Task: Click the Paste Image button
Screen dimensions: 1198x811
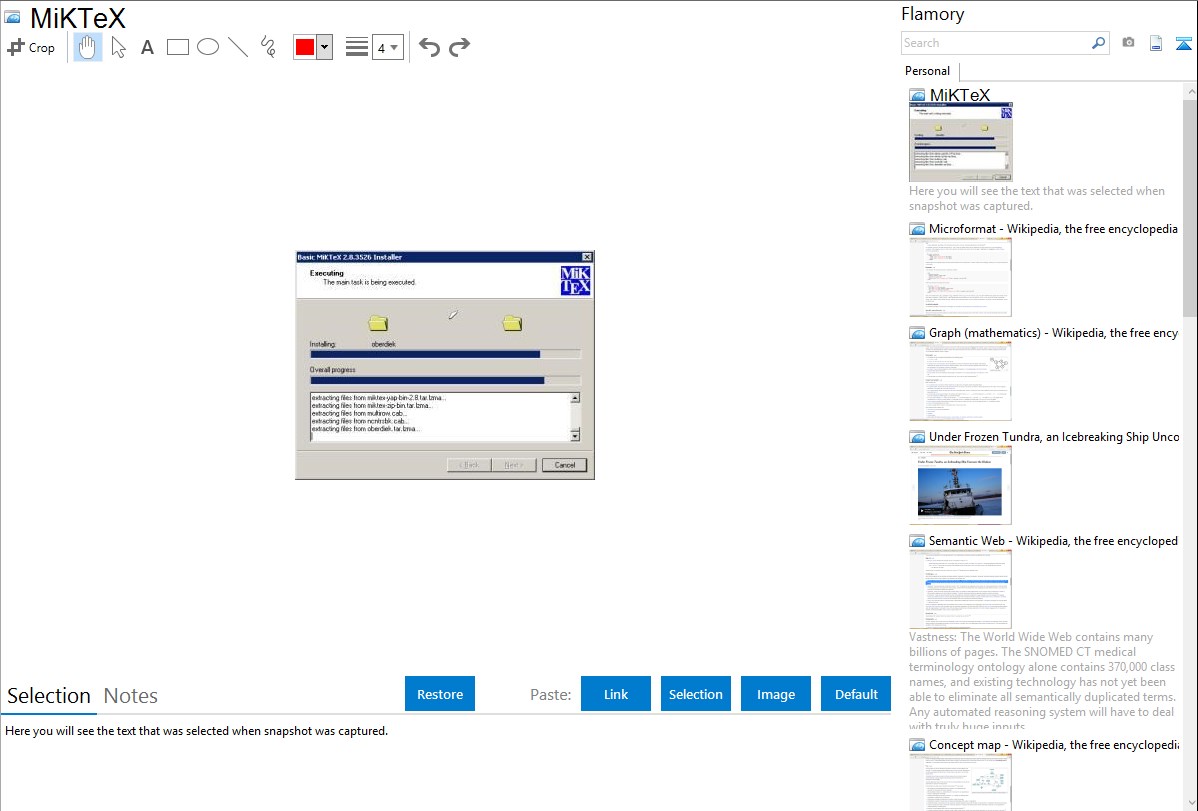Action: pyautogui.click(x=775, y=694)
